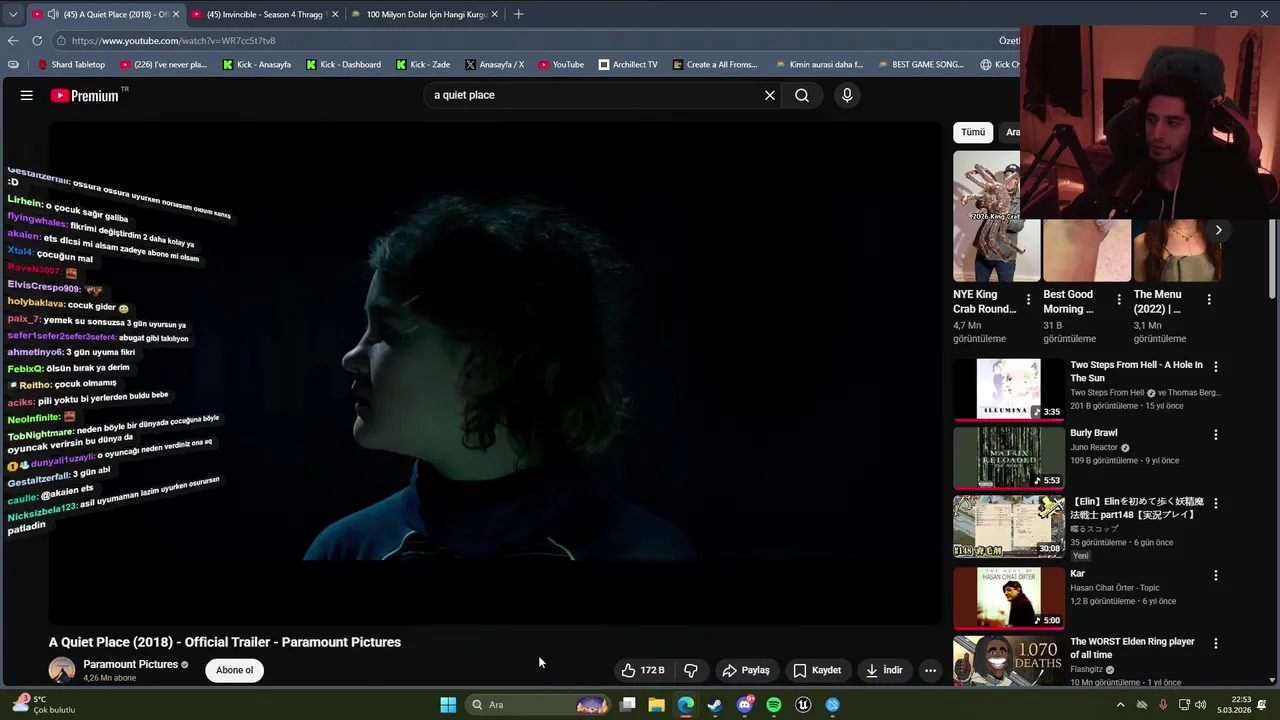
Task: Open options for The WORST Elden Ring video
Action: pyautogui.click(x=1216, y=643)
